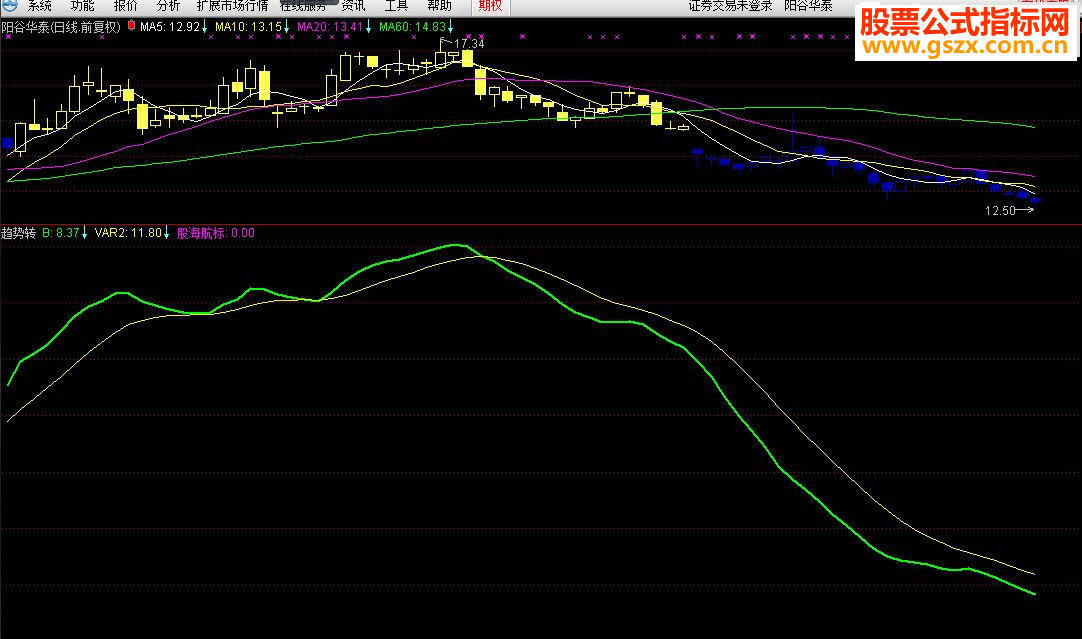Click the down arrow after MA10 value
Viewport: 1082px width, 639px height.
pyautogui.click(x=286, y=27)
